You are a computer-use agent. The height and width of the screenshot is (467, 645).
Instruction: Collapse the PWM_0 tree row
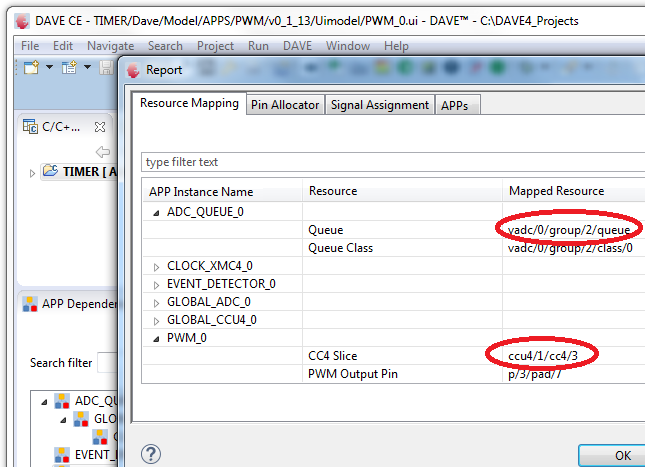(156, 339)
